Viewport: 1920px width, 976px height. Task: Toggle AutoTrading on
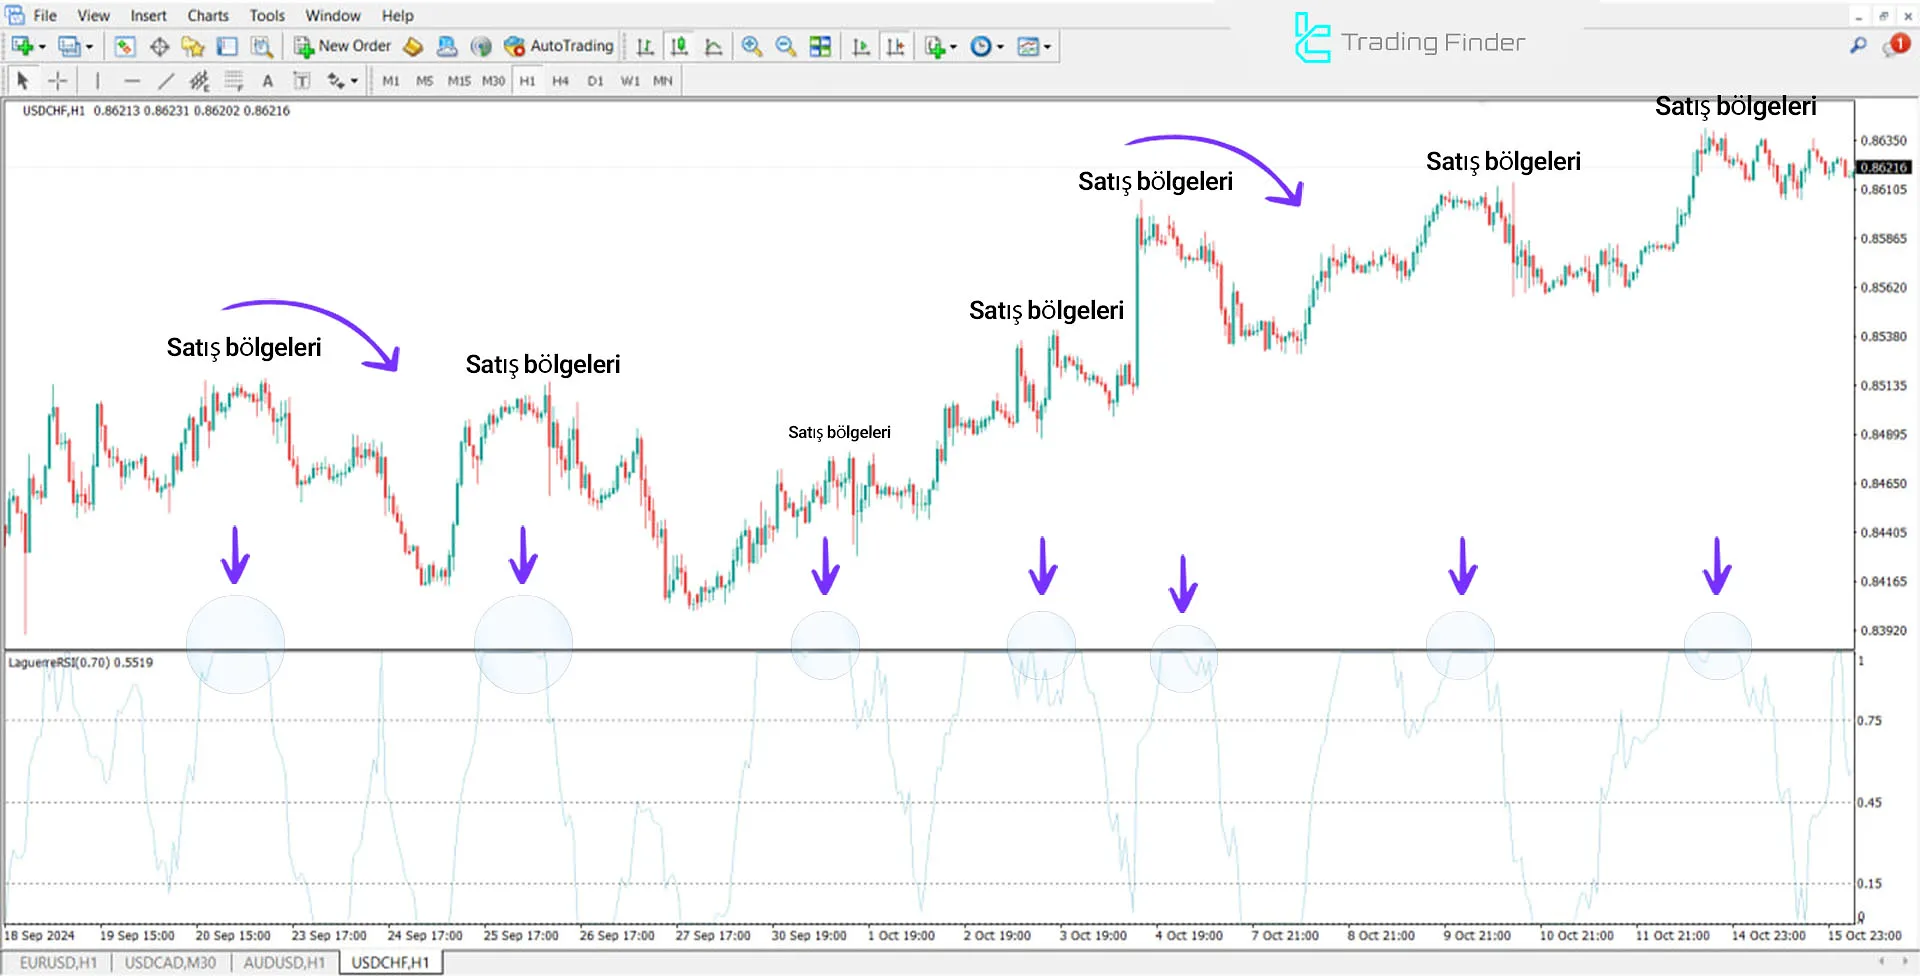[560, 46]
